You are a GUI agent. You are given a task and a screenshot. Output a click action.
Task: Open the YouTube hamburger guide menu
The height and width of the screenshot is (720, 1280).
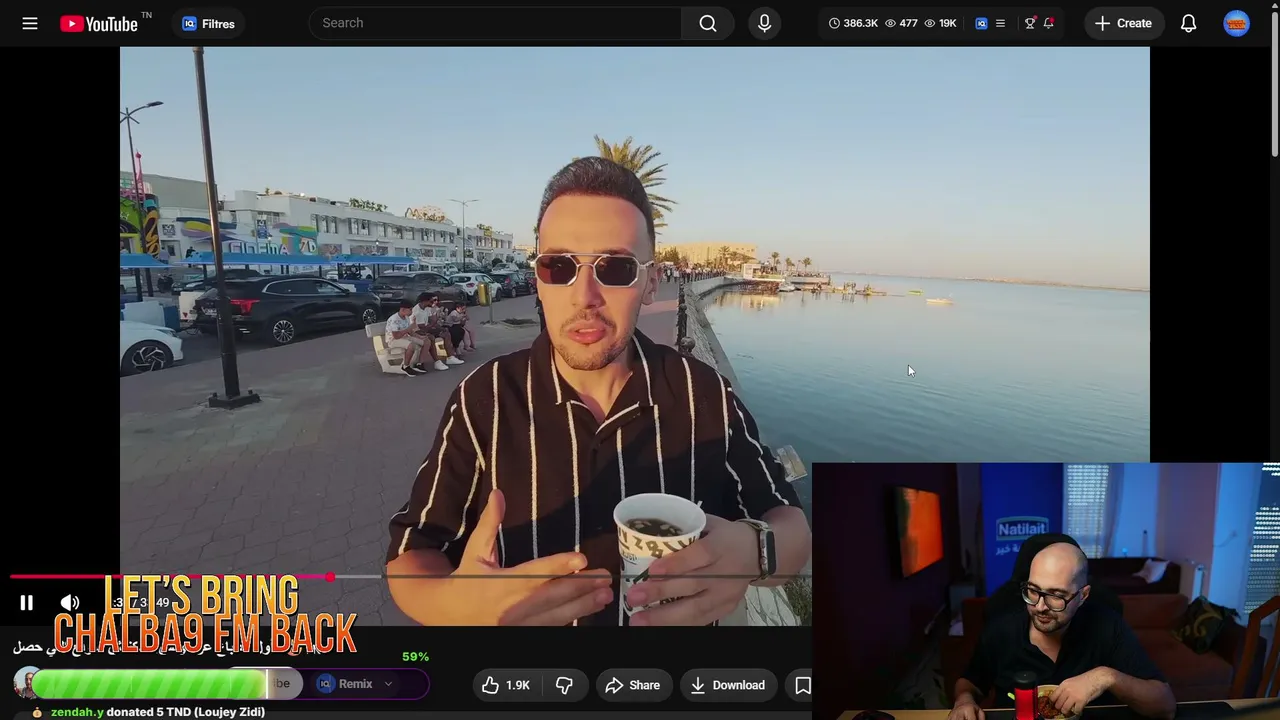30,23
